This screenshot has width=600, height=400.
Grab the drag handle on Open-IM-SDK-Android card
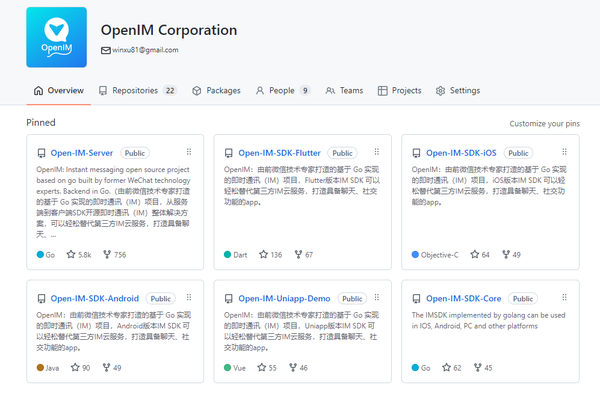189,297
